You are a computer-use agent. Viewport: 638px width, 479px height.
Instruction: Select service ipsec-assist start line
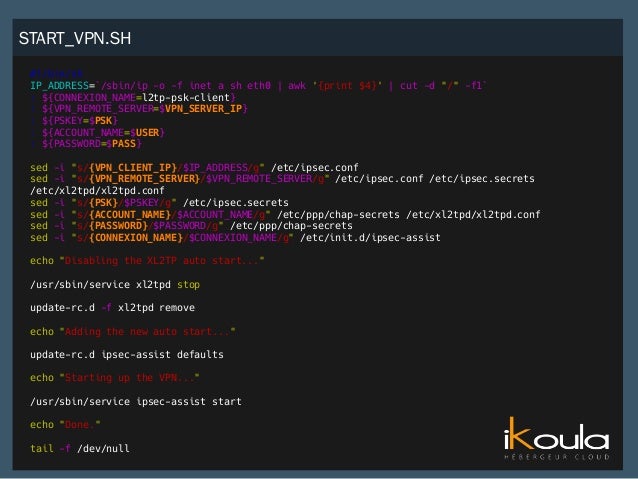coord(135,402)
